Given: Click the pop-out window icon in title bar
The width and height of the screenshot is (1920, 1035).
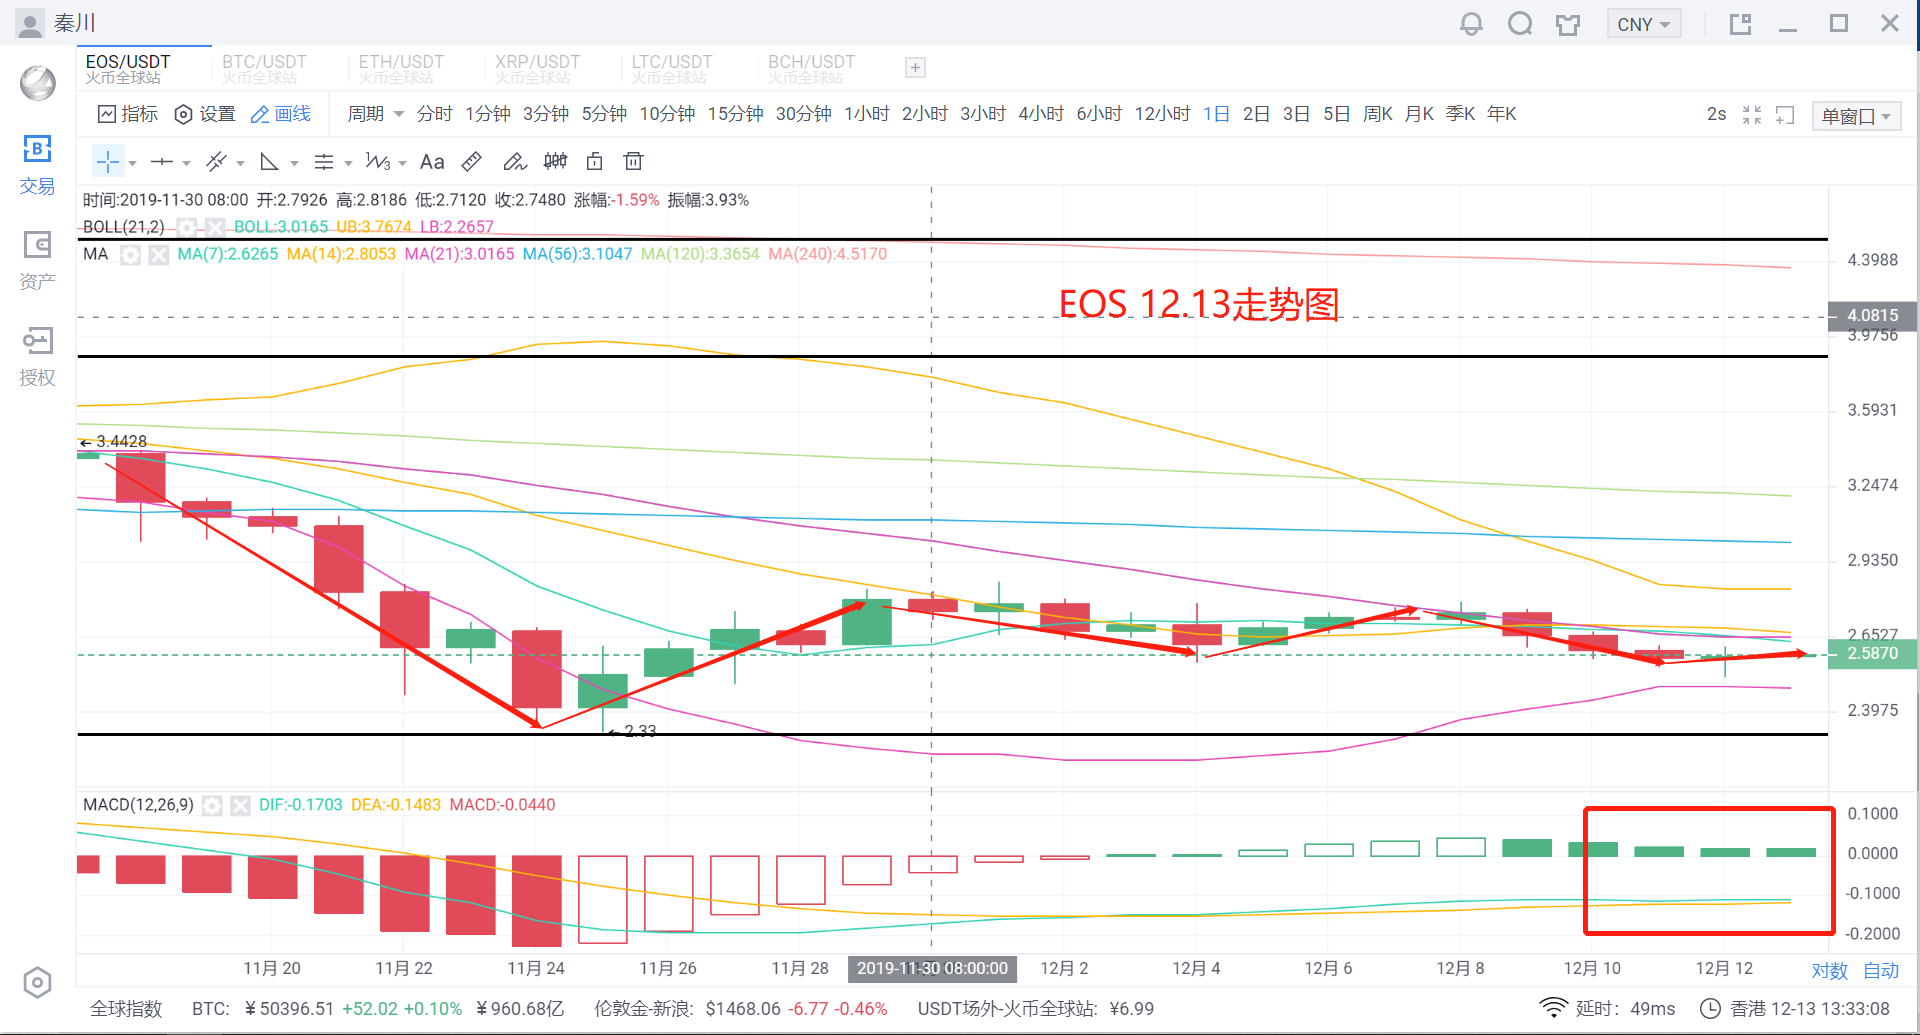Looking at the screenshot, I should coord(1740,24).
